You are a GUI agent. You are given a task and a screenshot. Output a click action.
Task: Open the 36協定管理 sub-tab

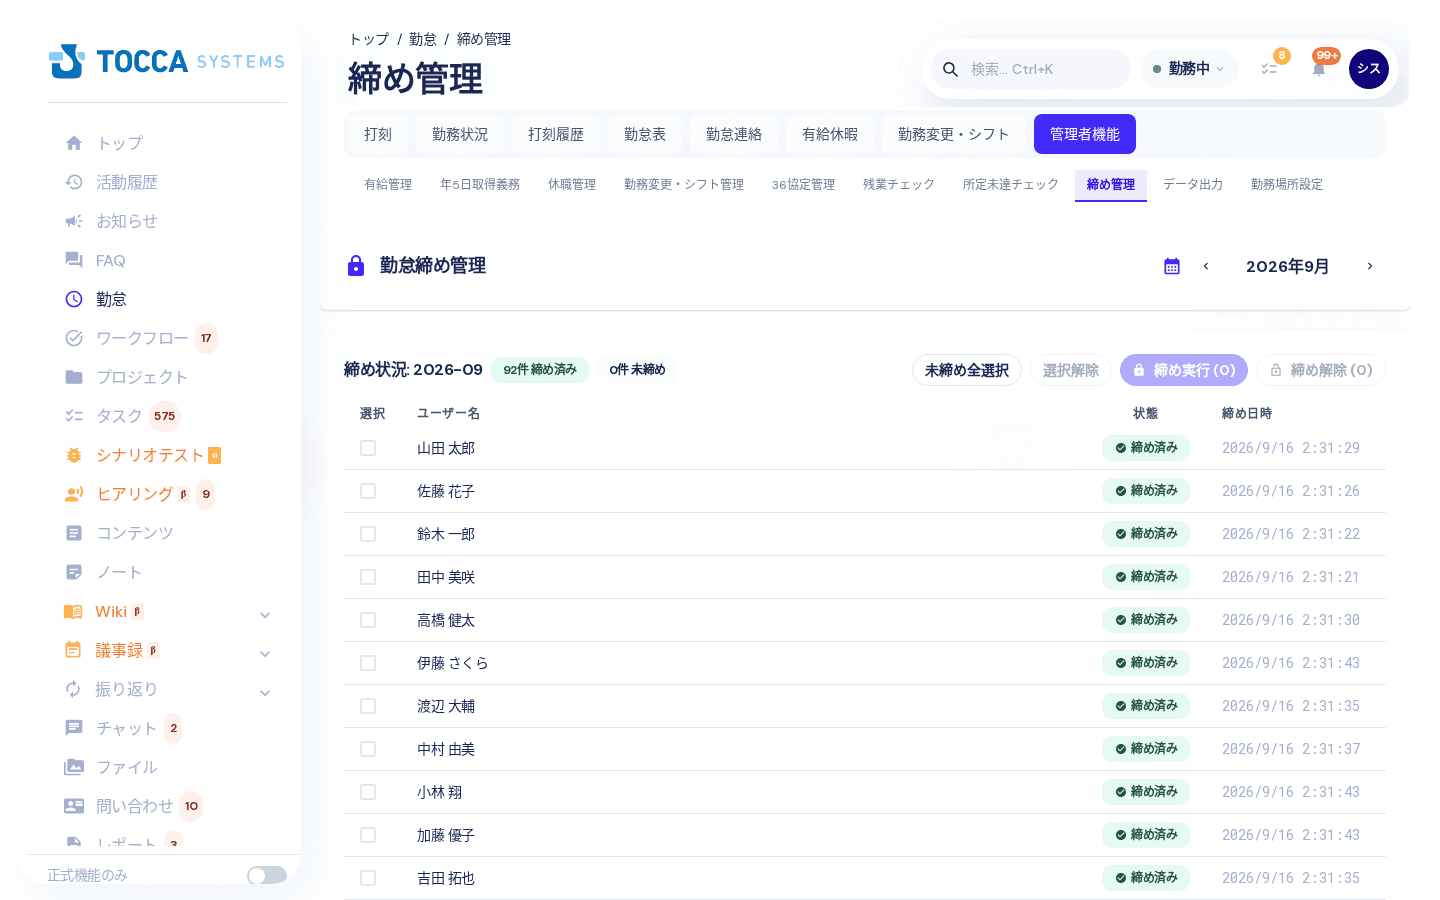803,185
